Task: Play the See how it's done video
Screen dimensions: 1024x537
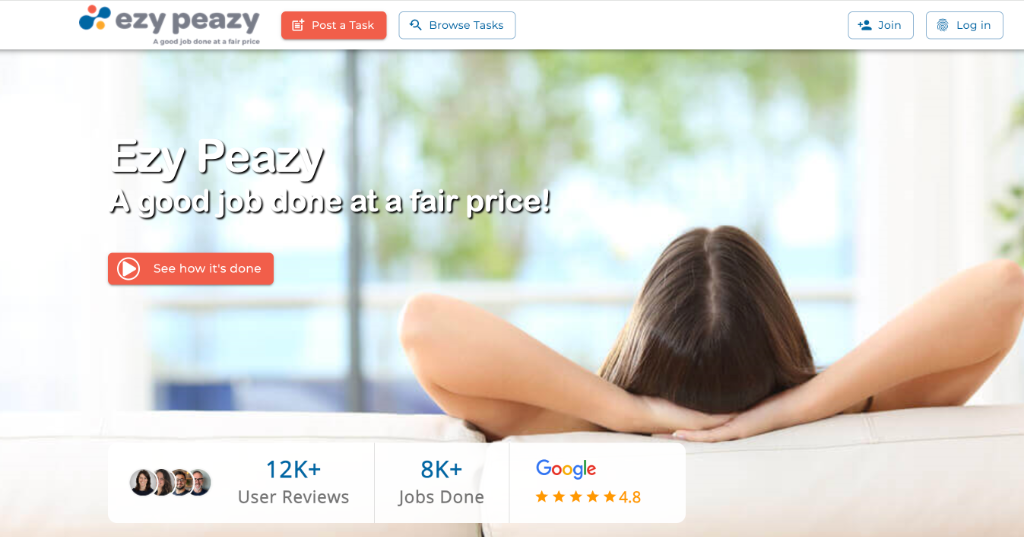Action: pos(191,268)
